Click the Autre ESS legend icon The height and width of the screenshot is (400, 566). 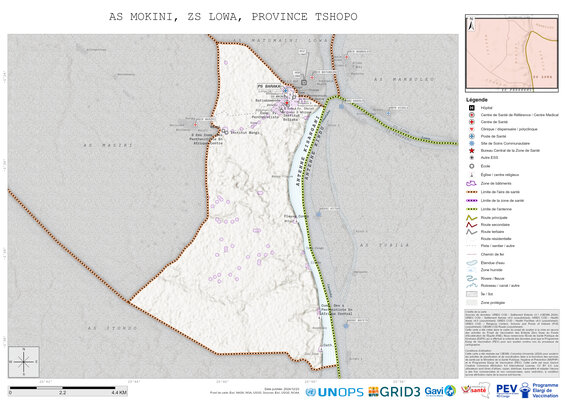click(x=471, y=158)
